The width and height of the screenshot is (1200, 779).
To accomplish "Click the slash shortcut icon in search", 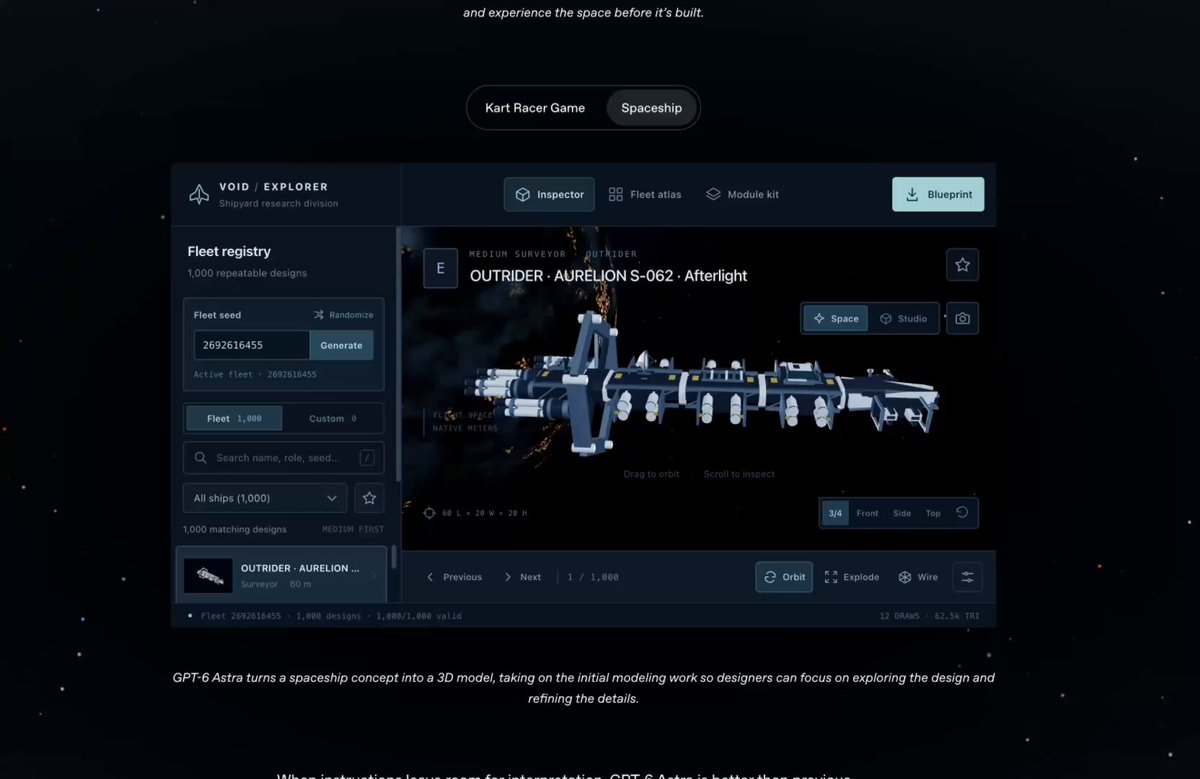I will tap(367, 458).
